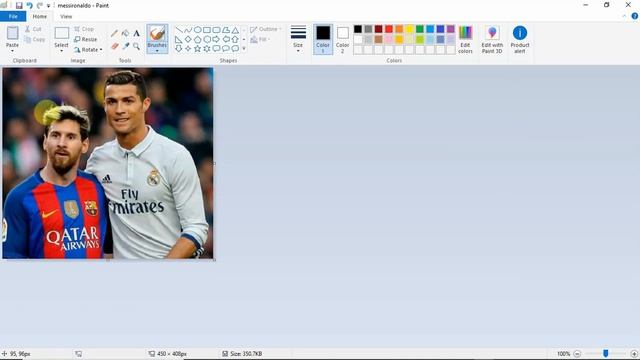Choose the Curve shape
The height and width of the screenshot is (360, 640).
click(188, 30)
